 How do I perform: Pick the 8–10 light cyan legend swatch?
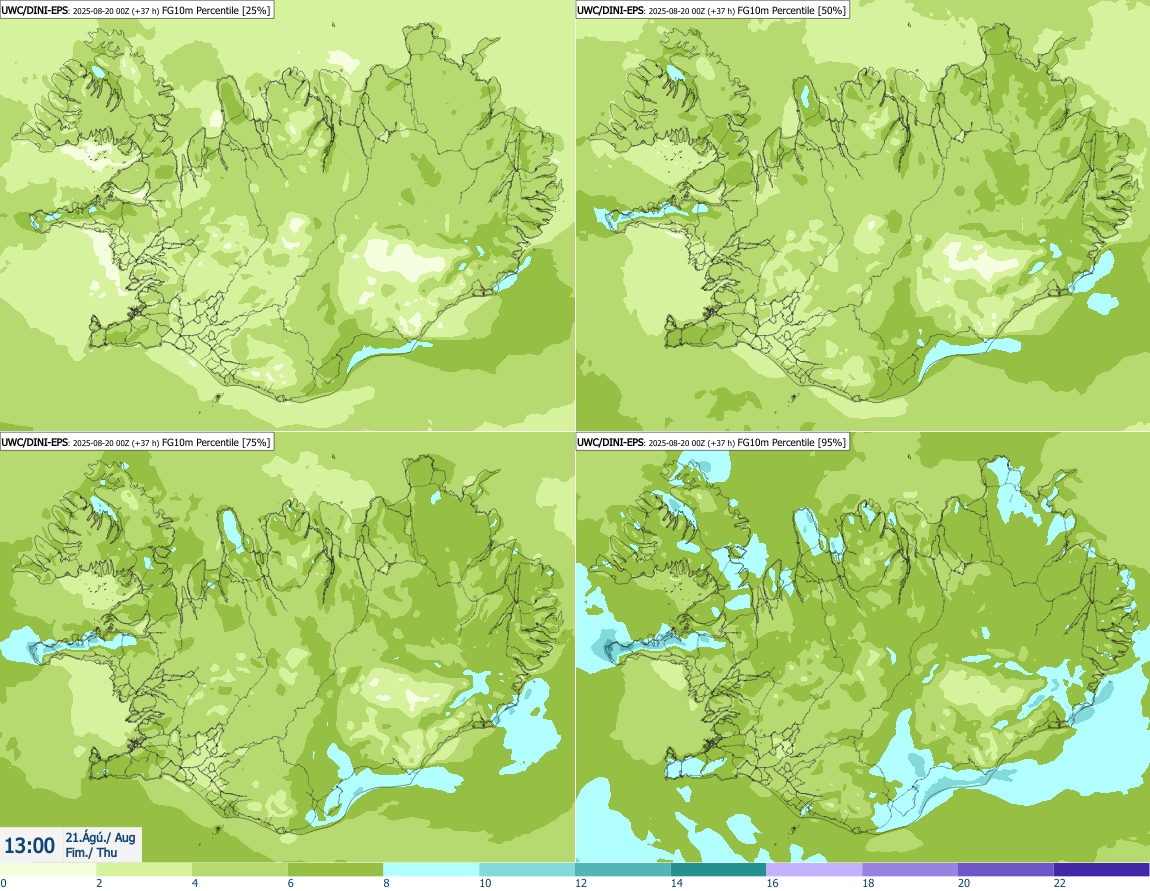(x=431, y=870)
